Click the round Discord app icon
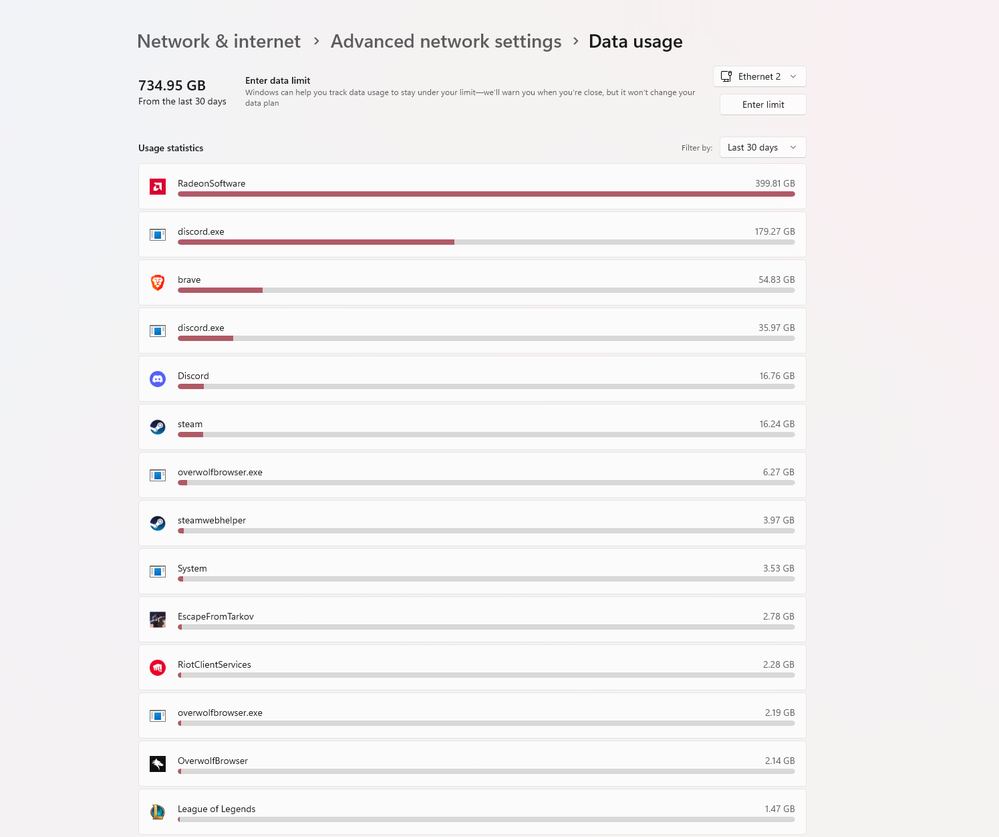 [x=157, y=379]
